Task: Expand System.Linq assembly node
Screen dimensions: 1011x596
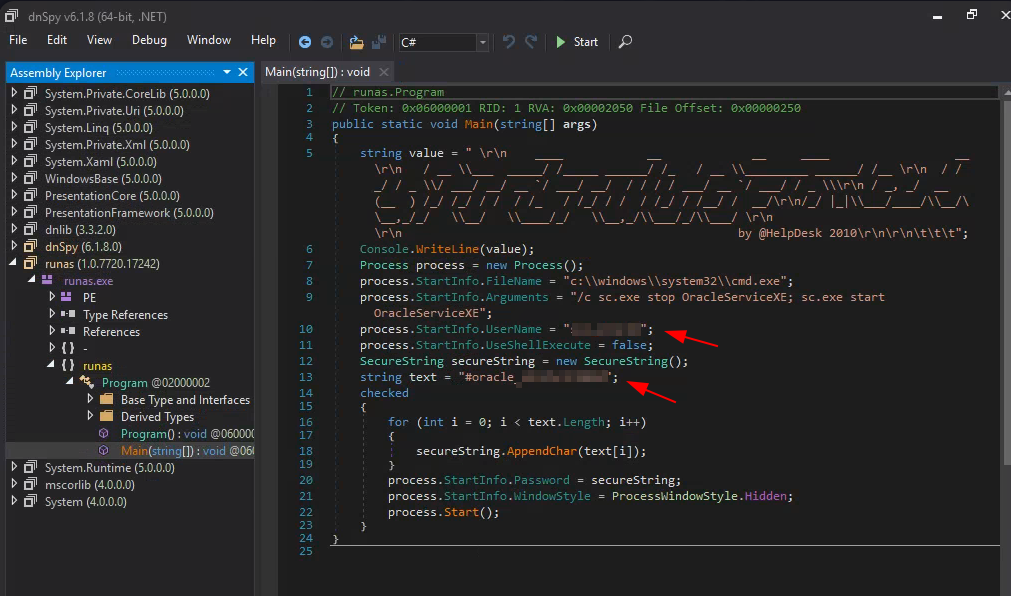Action: tap(14, 127)
